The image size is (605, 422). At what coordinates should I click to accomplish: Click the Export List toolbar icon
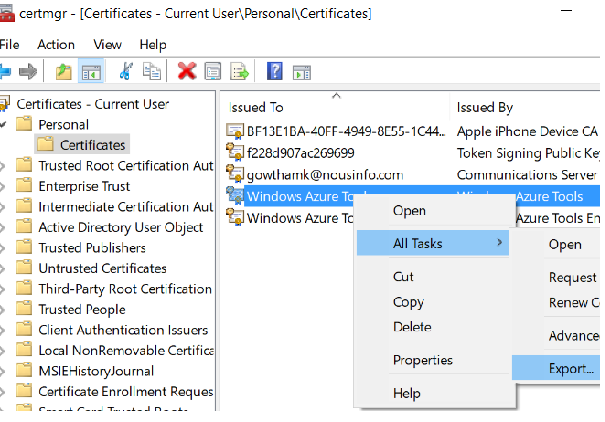click(x=240, y=71)
